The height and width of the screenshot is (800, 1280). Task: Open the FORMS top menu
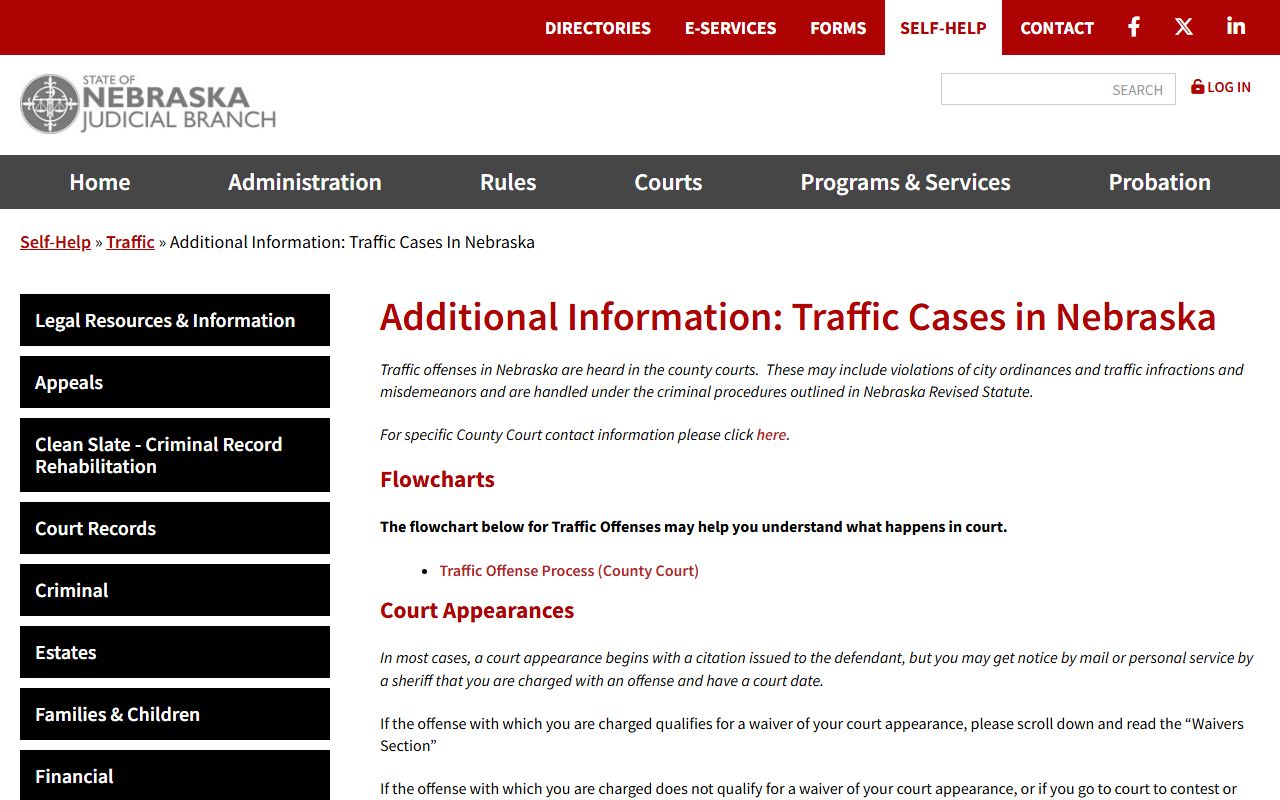[838, 28]
